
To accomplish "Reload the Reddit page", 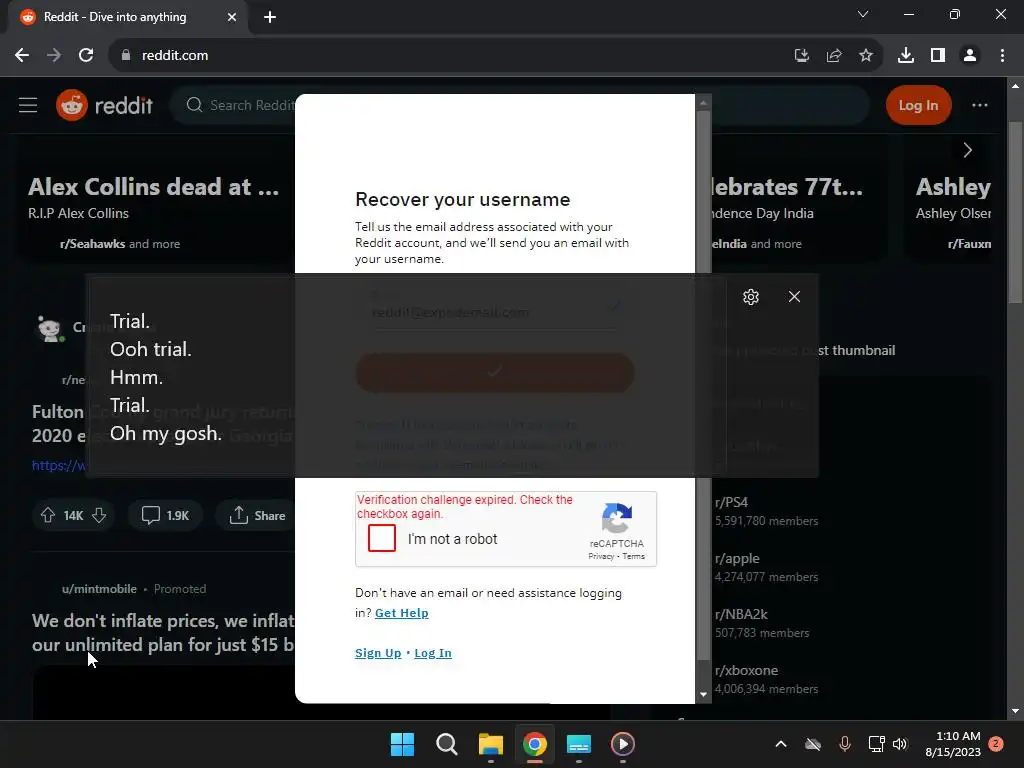I will tap(86, 56).
